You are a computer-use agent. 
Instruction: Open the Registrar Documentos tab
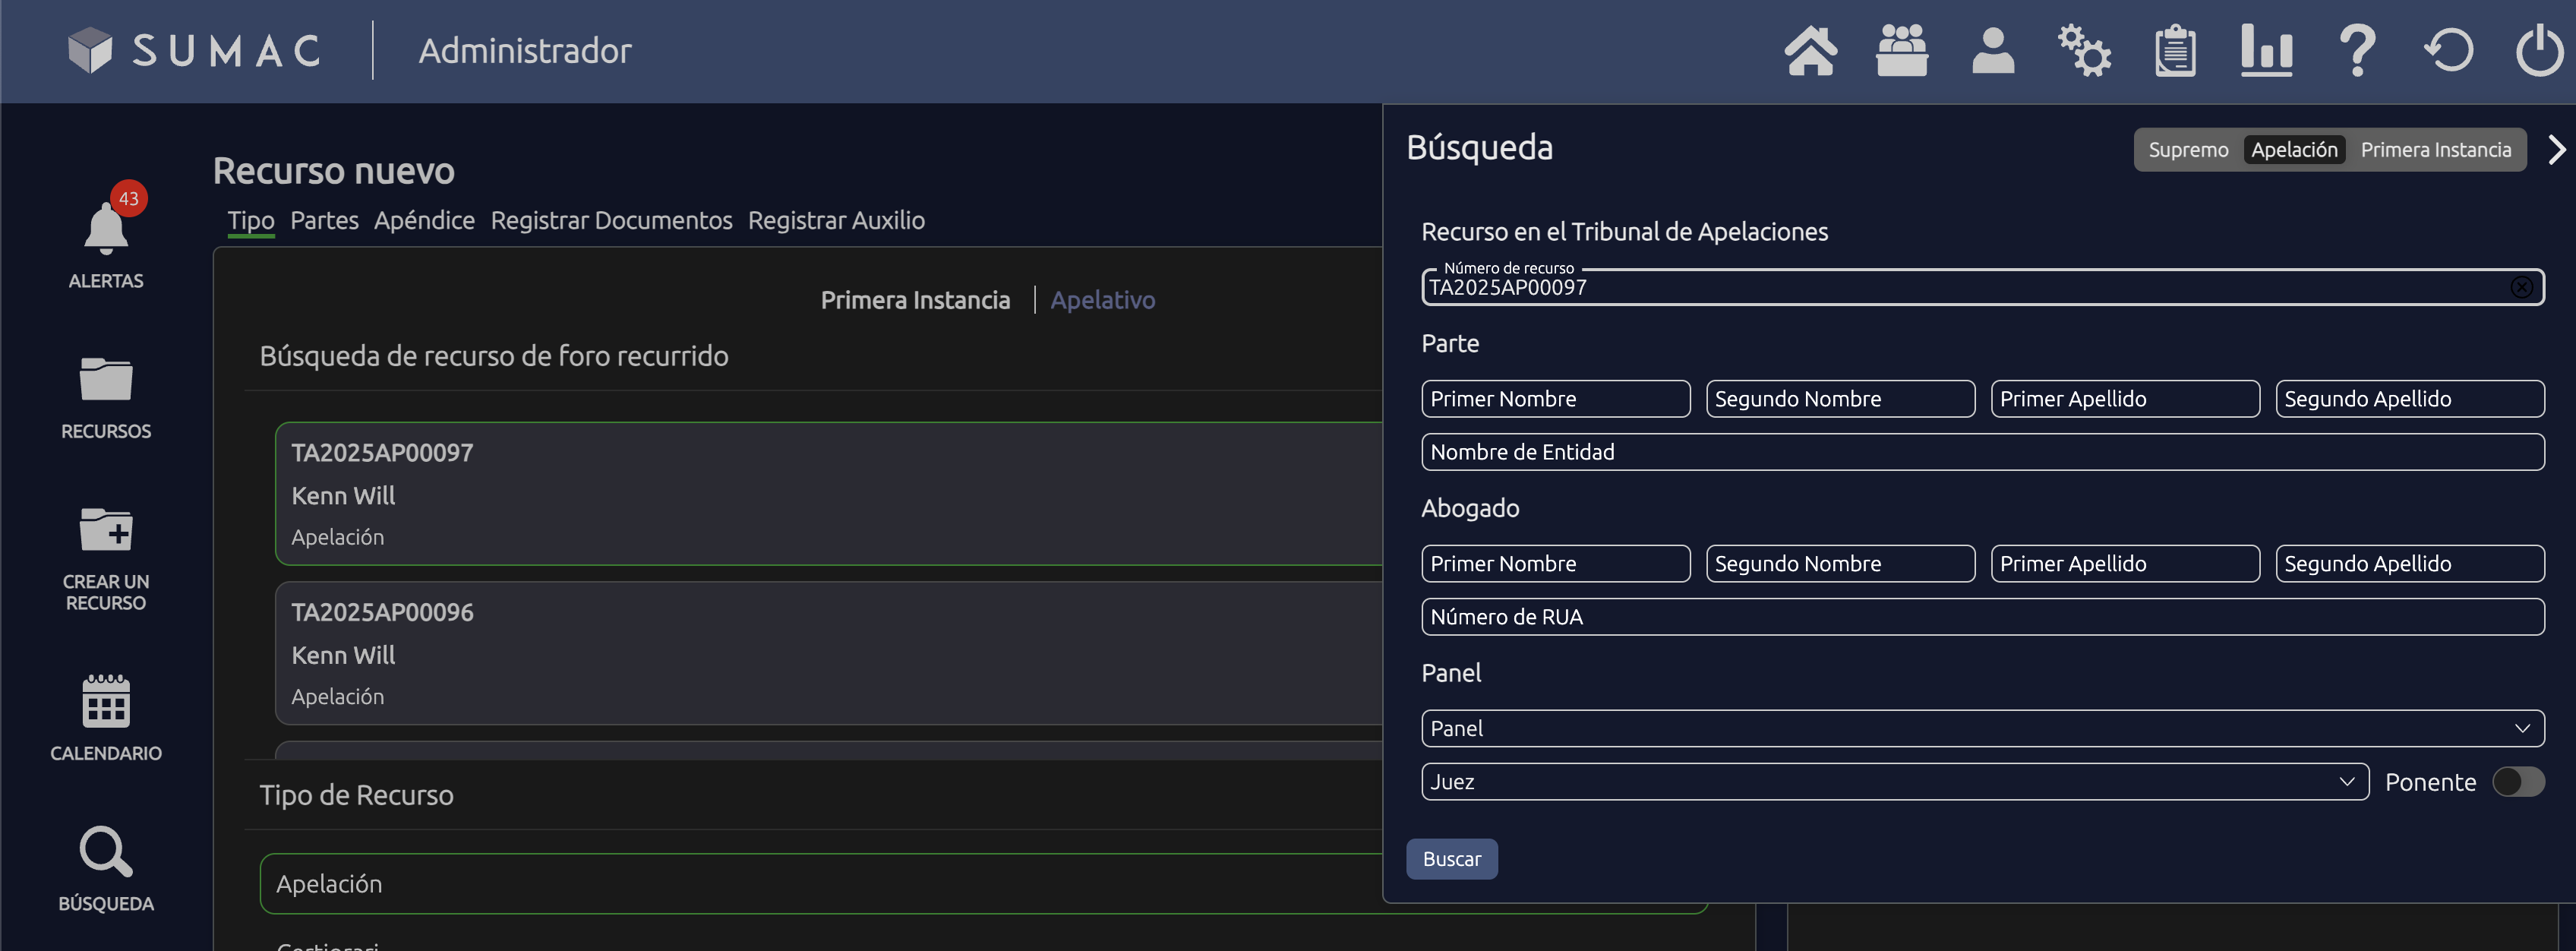tap(611, 220)
